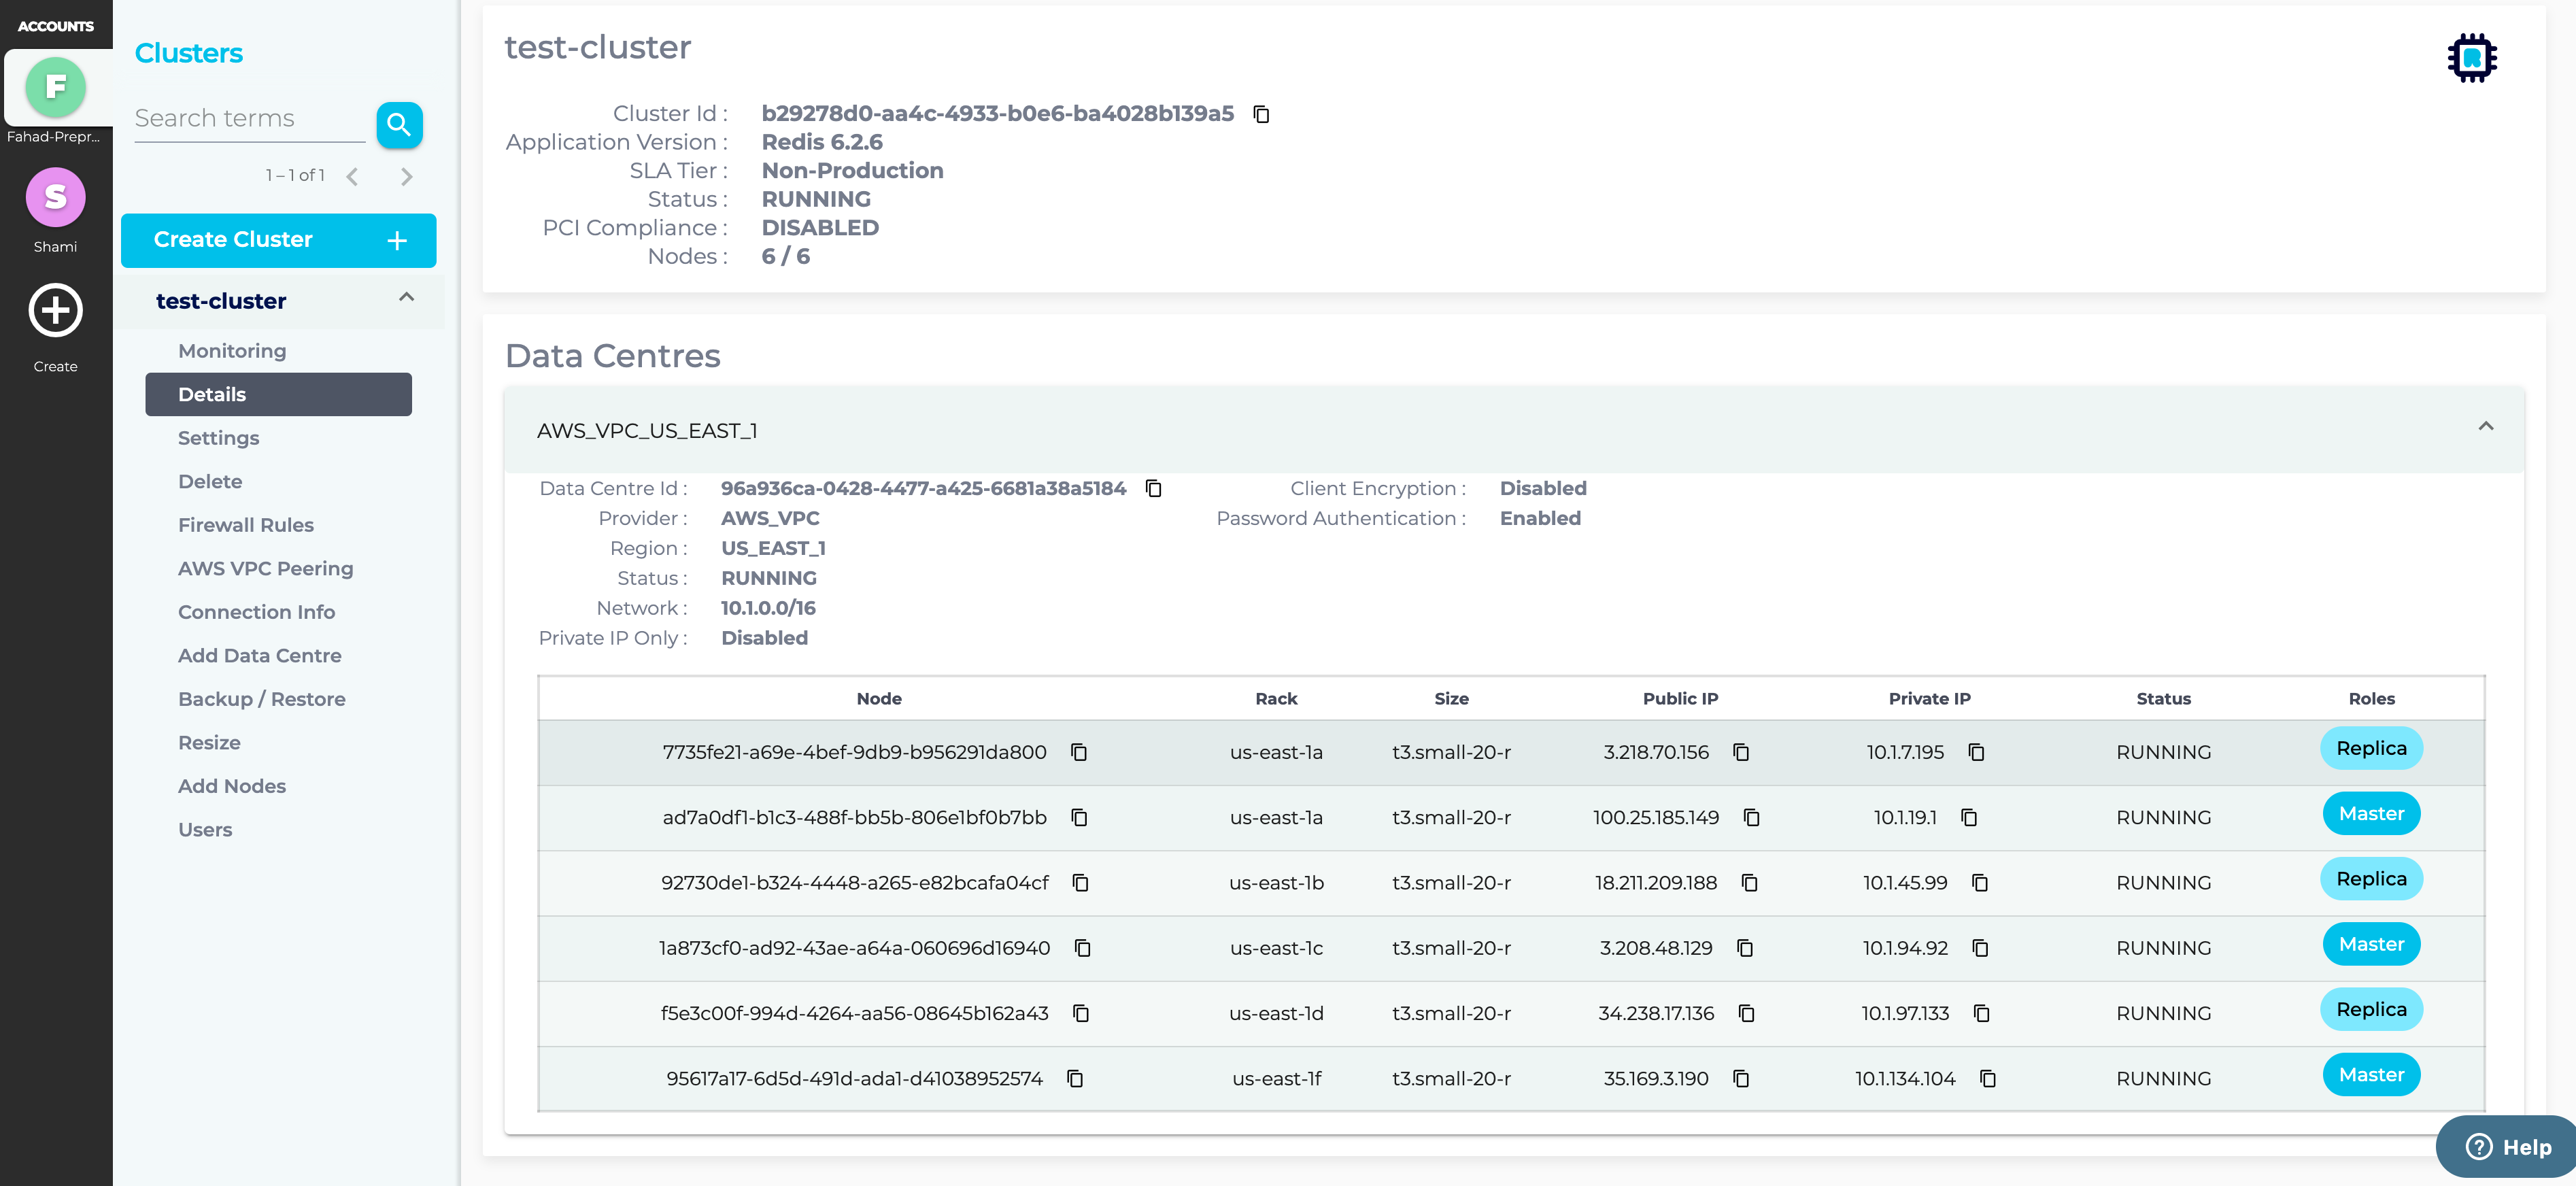Copy public IP 34.238.17.136
2576x1186 pixels.
pos(1746,1013)
